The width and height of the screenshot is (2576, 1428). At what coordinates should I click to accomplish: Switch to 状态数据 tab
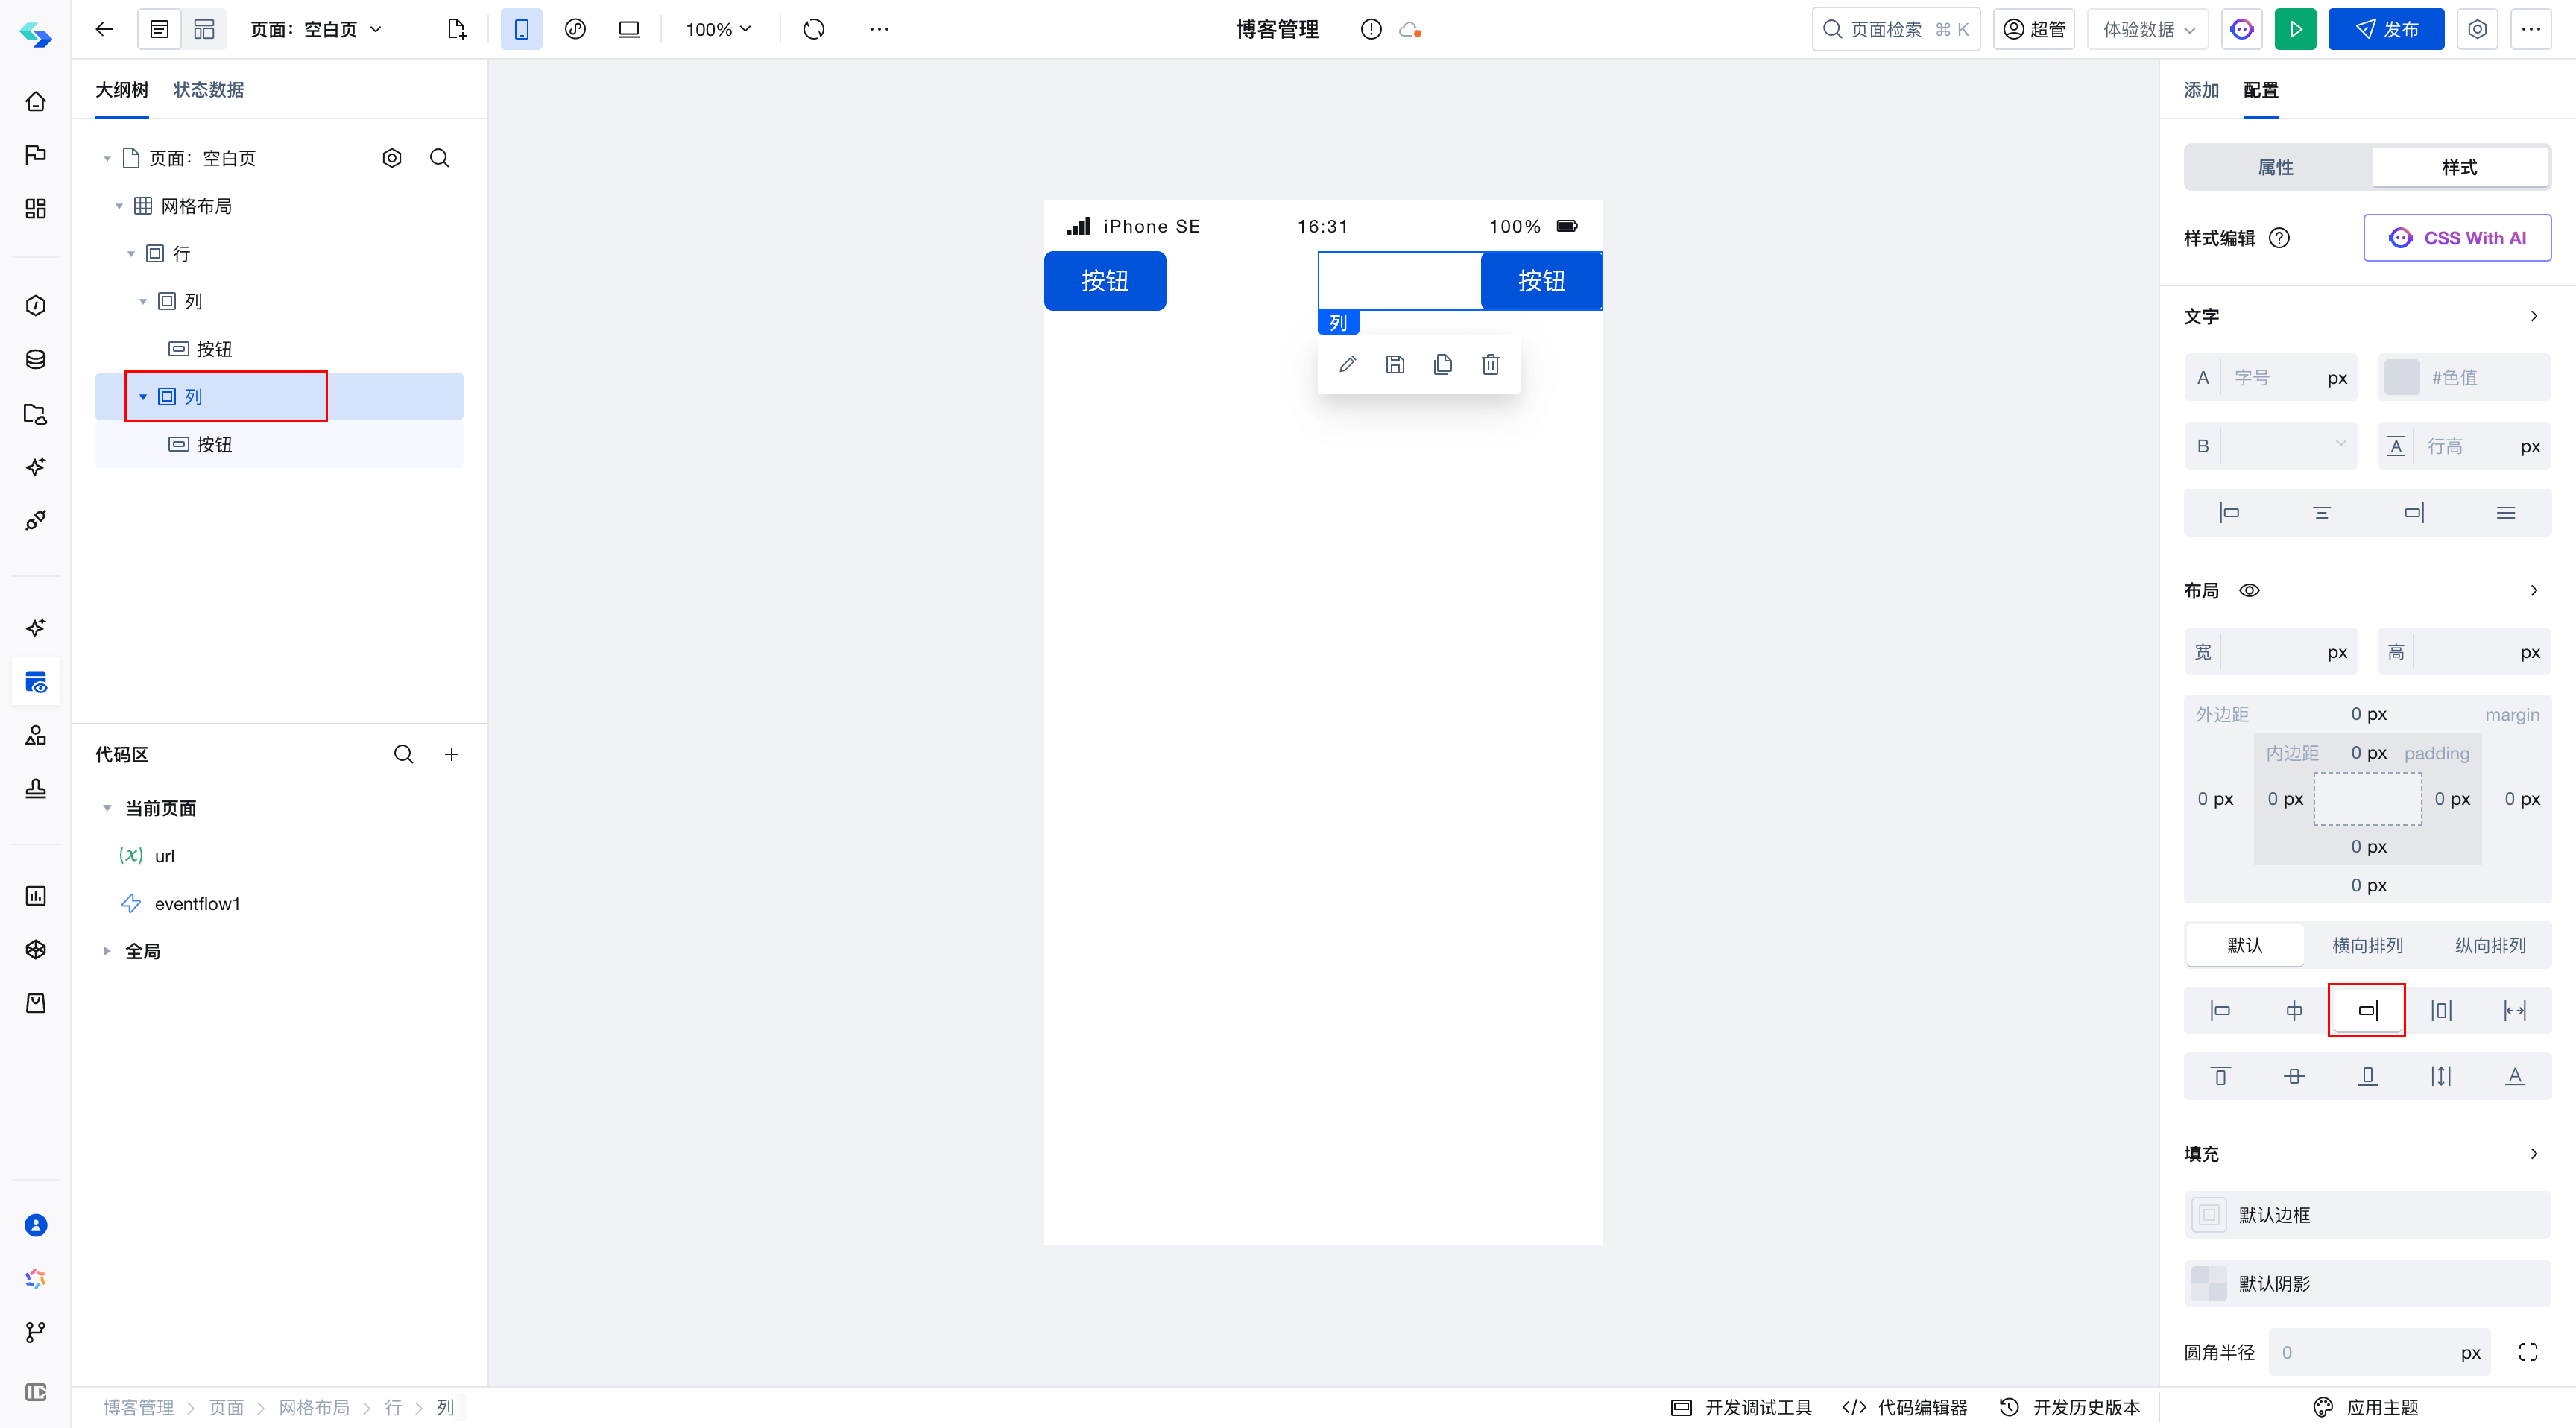(208, 90)
